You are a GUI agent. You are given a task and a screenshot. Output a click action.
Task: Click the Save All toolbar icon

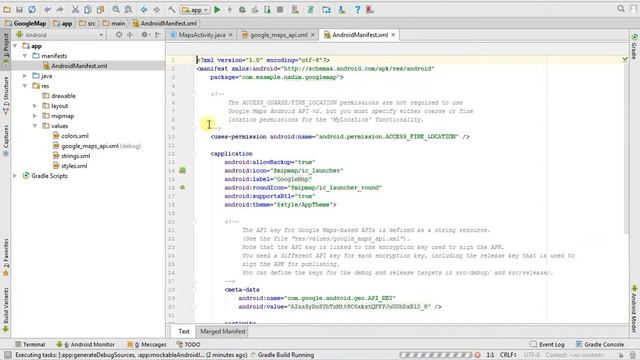[x=19, y=9]
